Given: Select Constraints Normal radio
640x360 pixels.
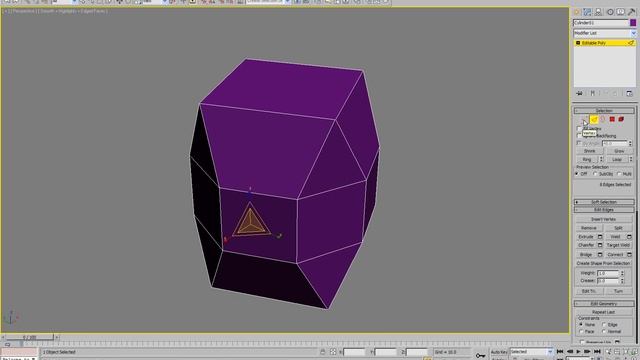Looking at the screenshot, I should [604, 332].
